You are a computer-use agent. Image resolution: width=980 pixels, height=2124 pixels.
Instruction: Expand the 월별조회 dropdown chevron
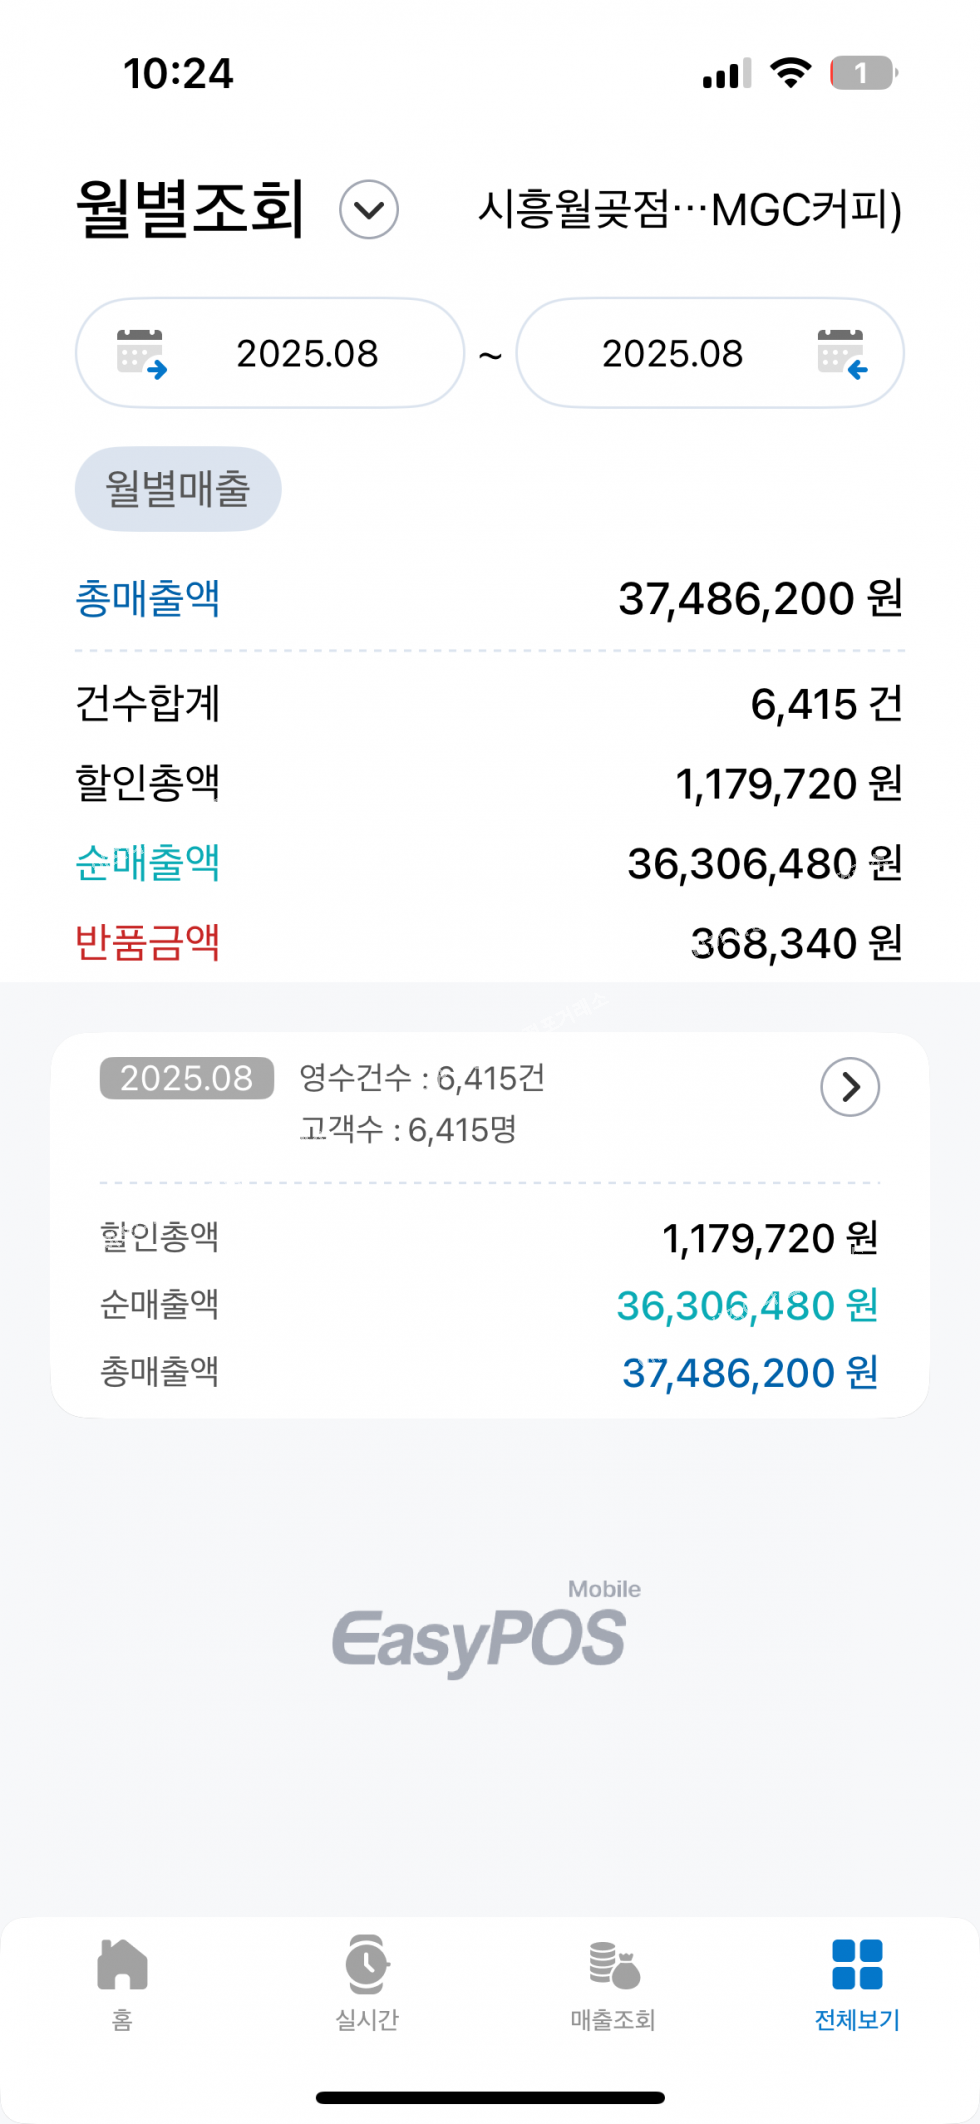point(369,210)
